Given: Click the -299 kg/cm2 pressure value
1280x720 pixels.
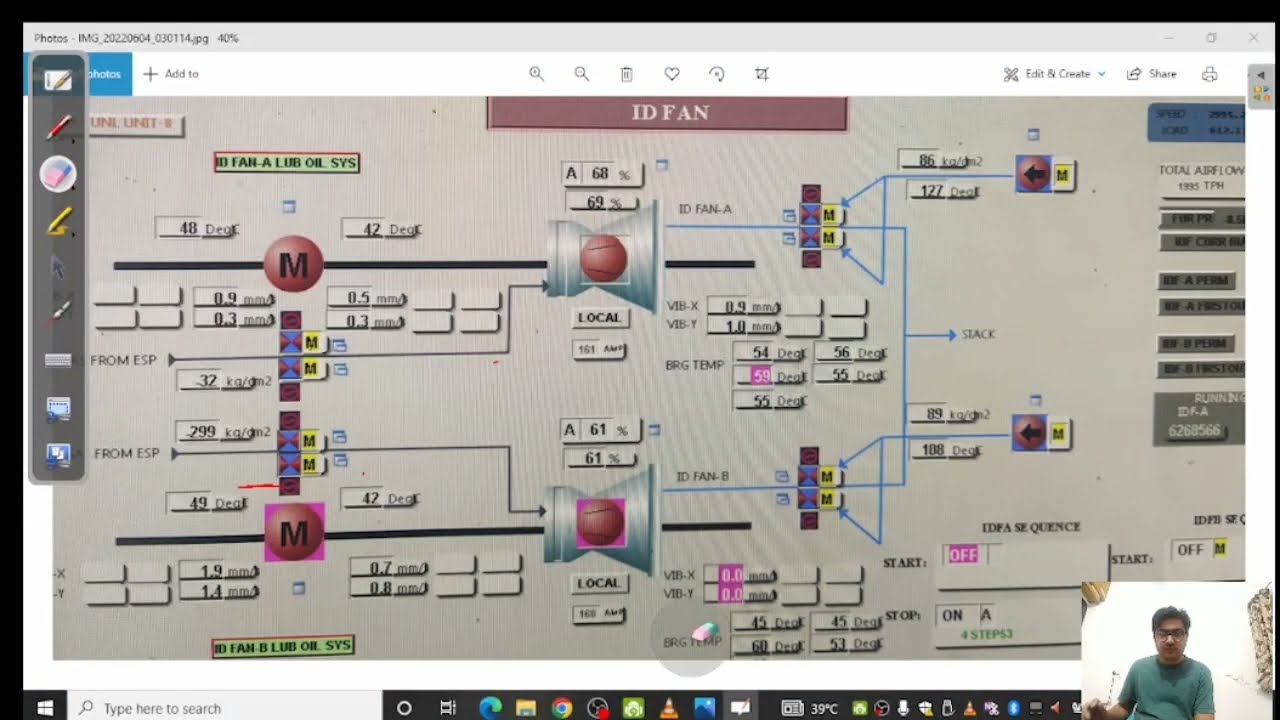Looking at the screenshot, I should pos(225,432).
